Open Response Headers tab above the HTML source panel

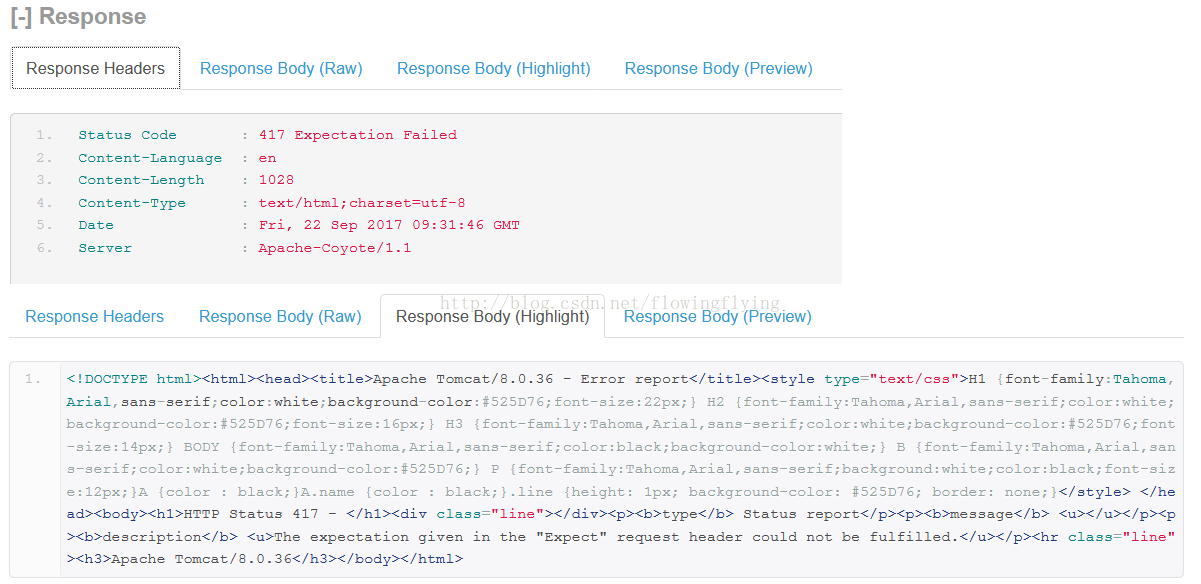tap(94, 316)
